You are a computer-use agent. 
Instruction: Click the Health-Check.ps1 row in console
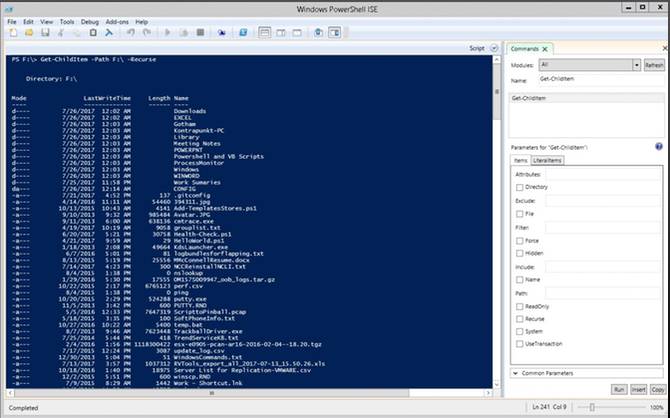point(122,234)
